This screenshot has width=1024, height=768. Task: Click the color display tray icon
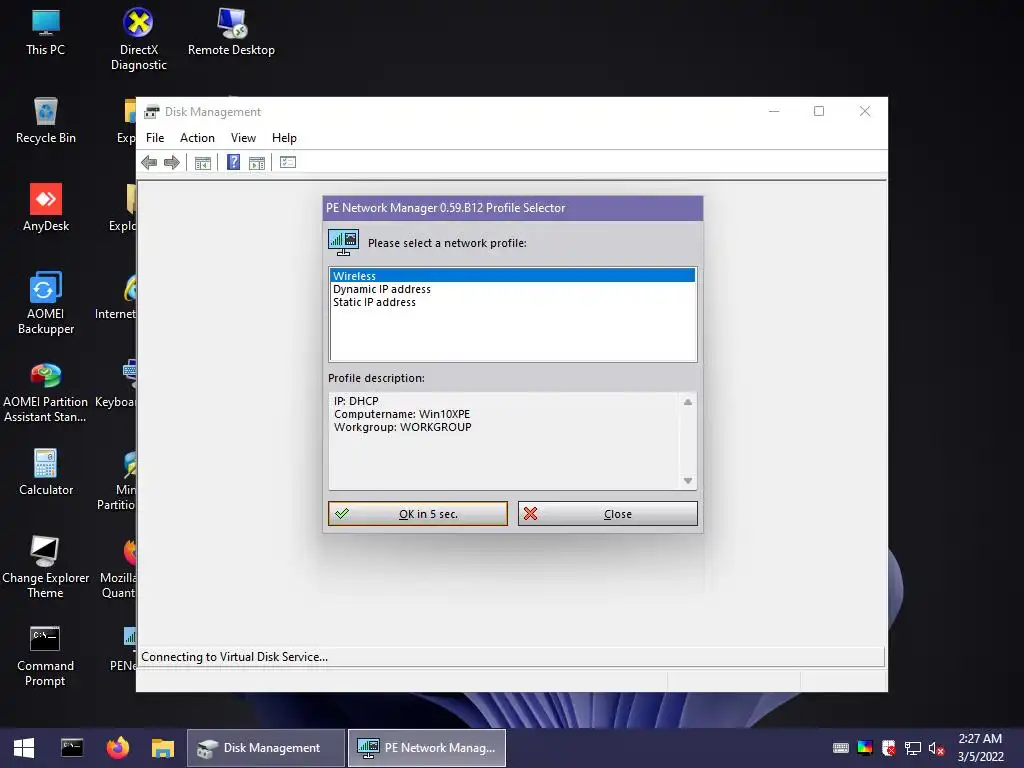[x=865, y=748]
